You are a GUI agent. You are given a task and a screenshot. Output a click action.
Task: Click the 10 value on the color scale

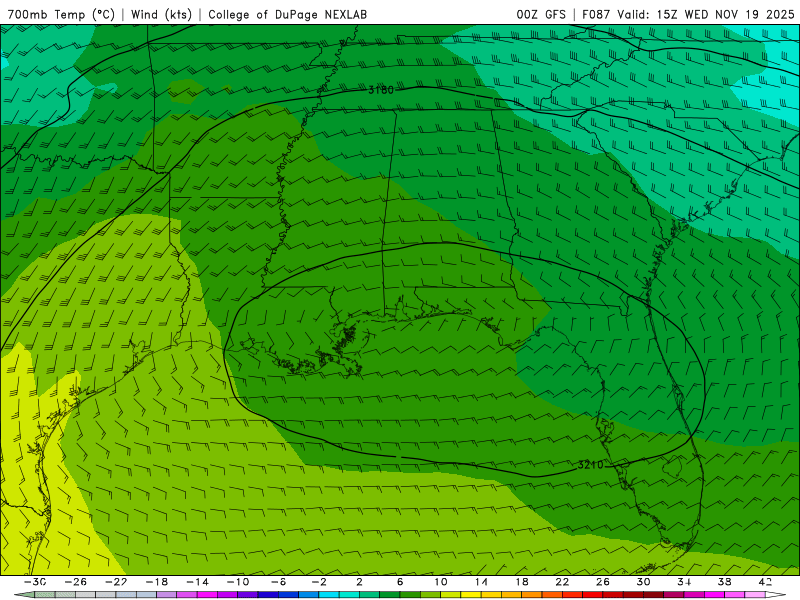[440, 582]
